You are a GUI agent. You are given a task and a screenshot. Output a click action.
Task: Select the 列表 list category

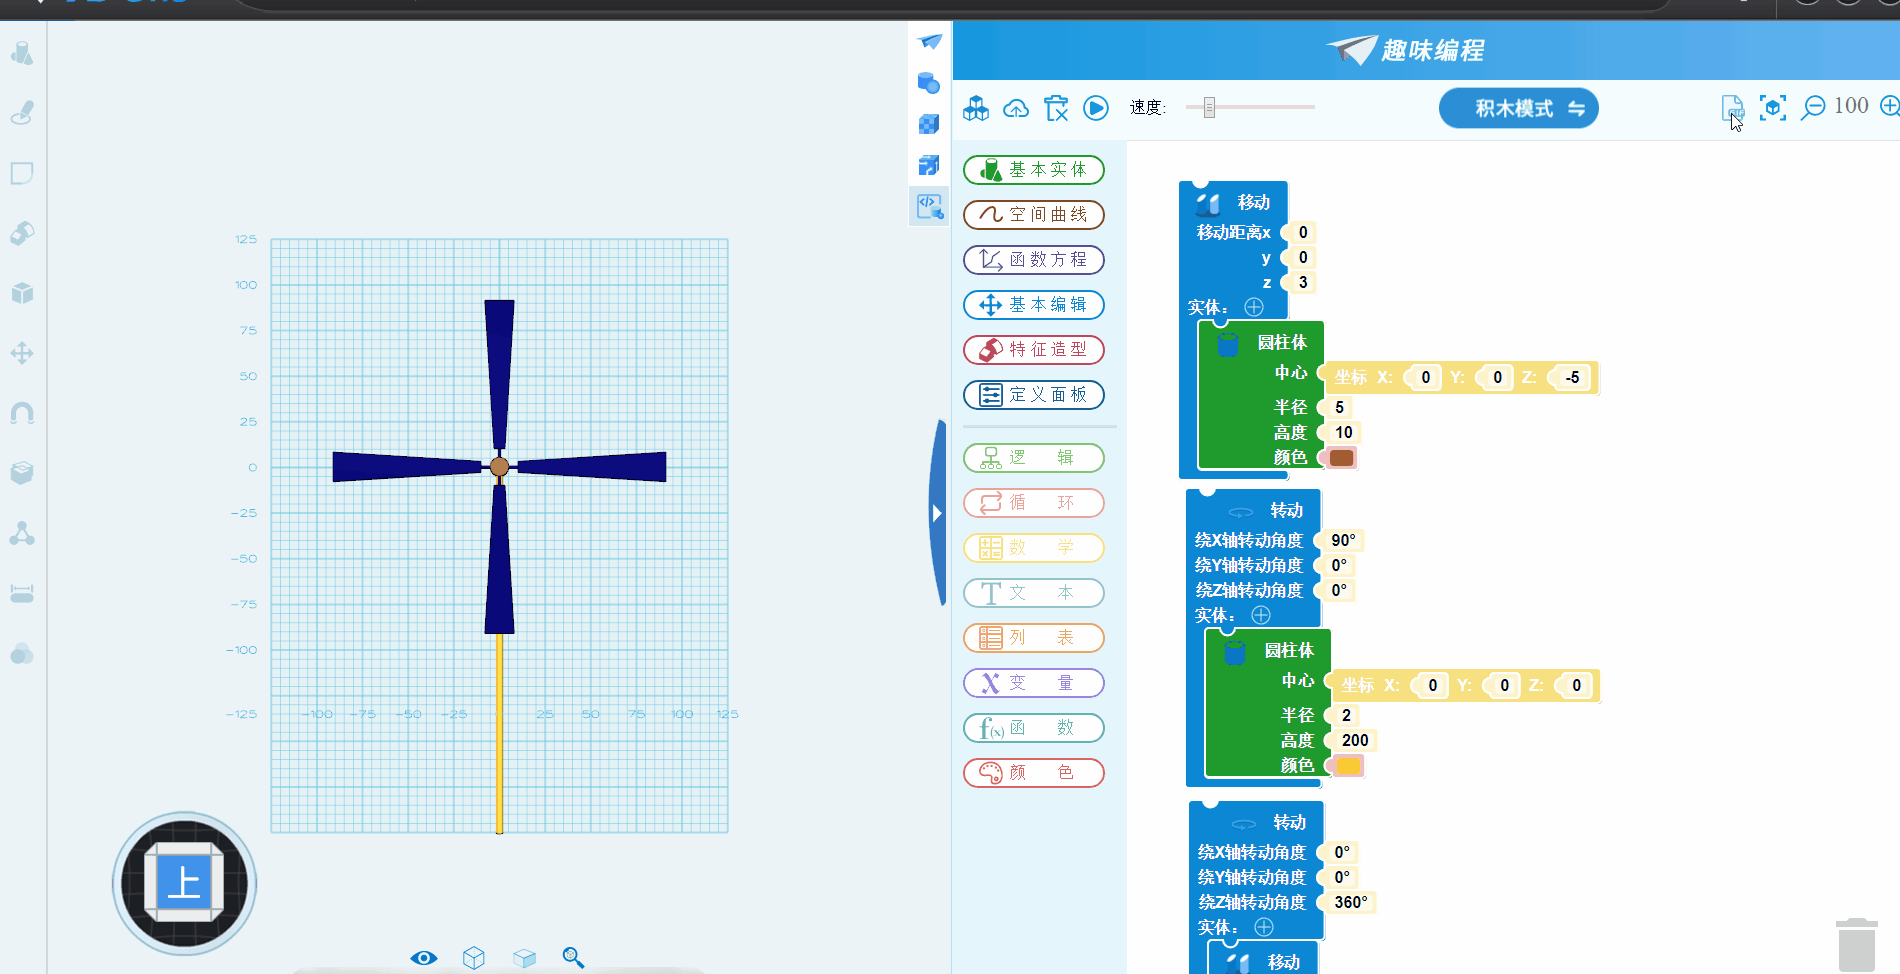(1034, 638)
